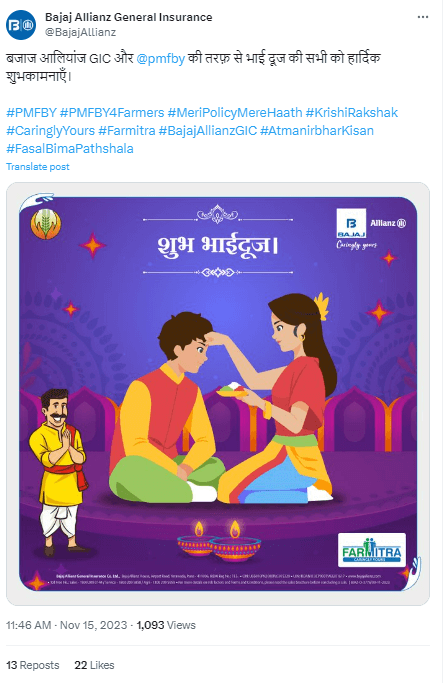Click the Bajaj Allianz profile avatar
The width and height of the screenshot is (445, 688).
[x=21, y=25]
